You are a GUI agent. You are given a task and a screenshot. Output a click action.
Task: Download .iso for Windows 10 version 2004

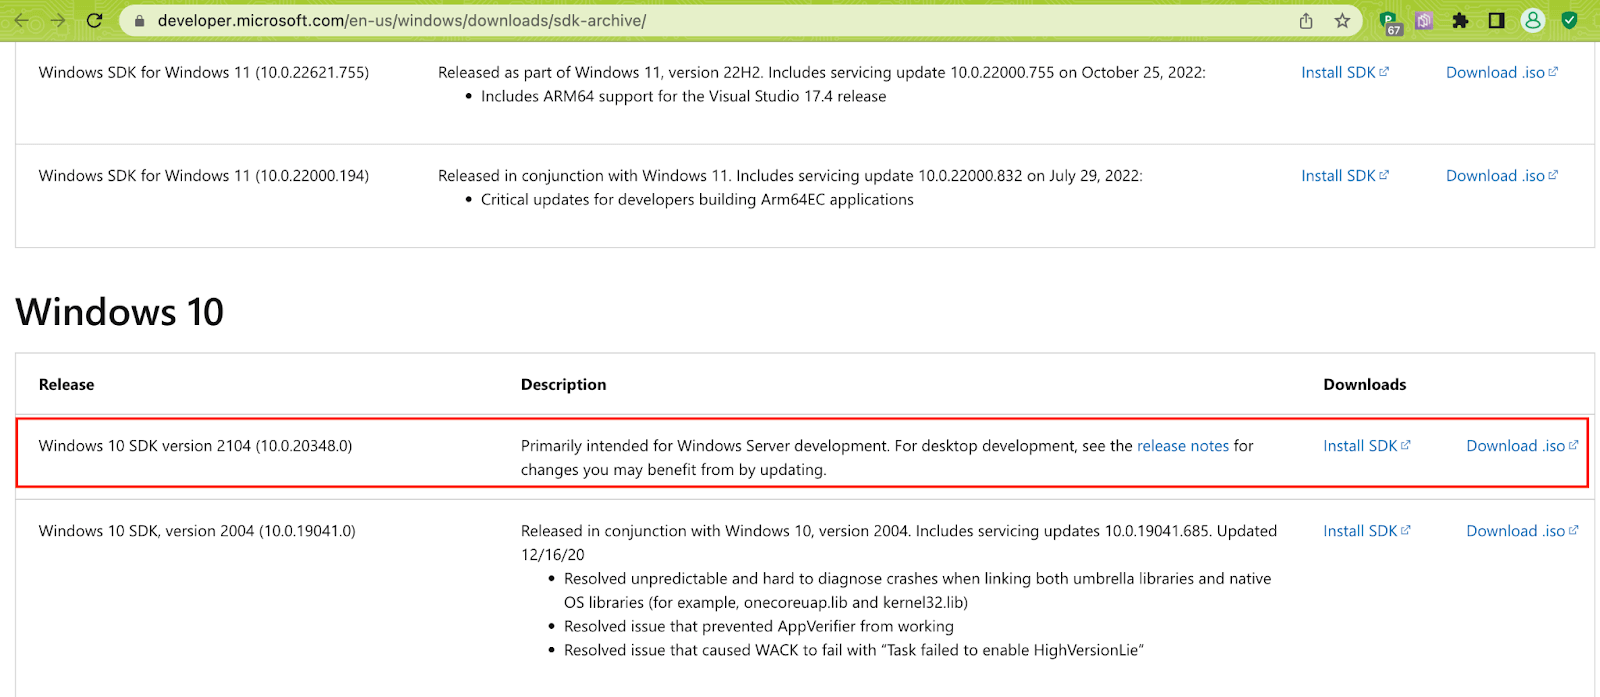coord(1522,531)
